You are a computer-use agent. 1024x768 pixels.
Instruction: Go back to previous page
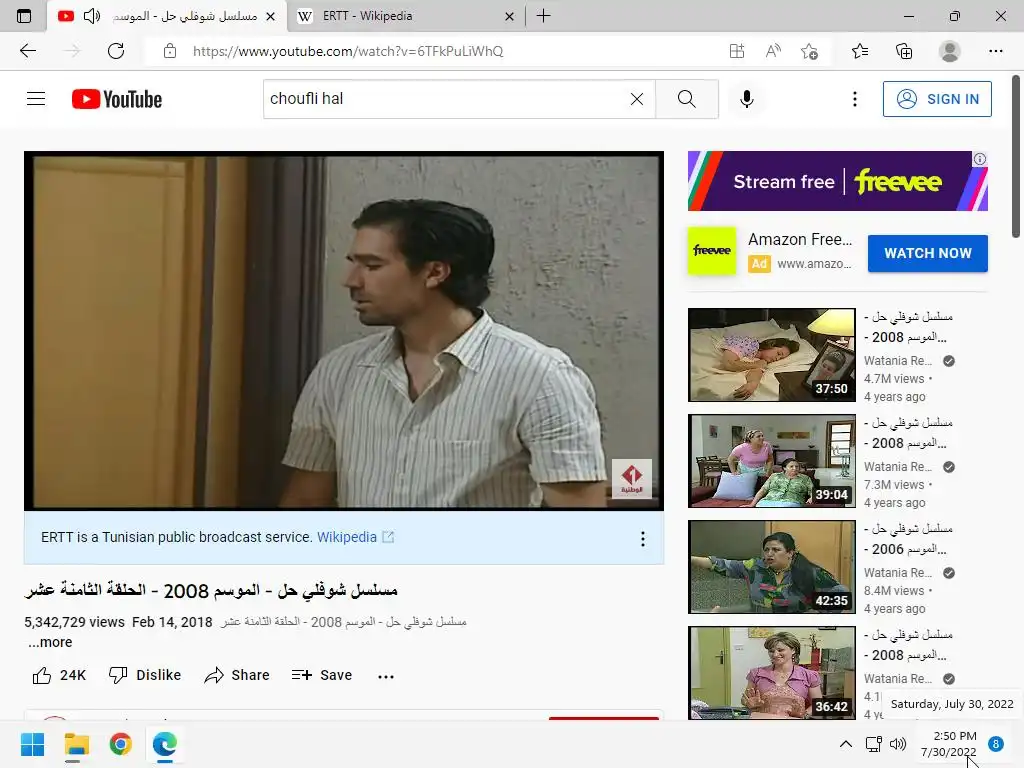(x=28, y=51)
